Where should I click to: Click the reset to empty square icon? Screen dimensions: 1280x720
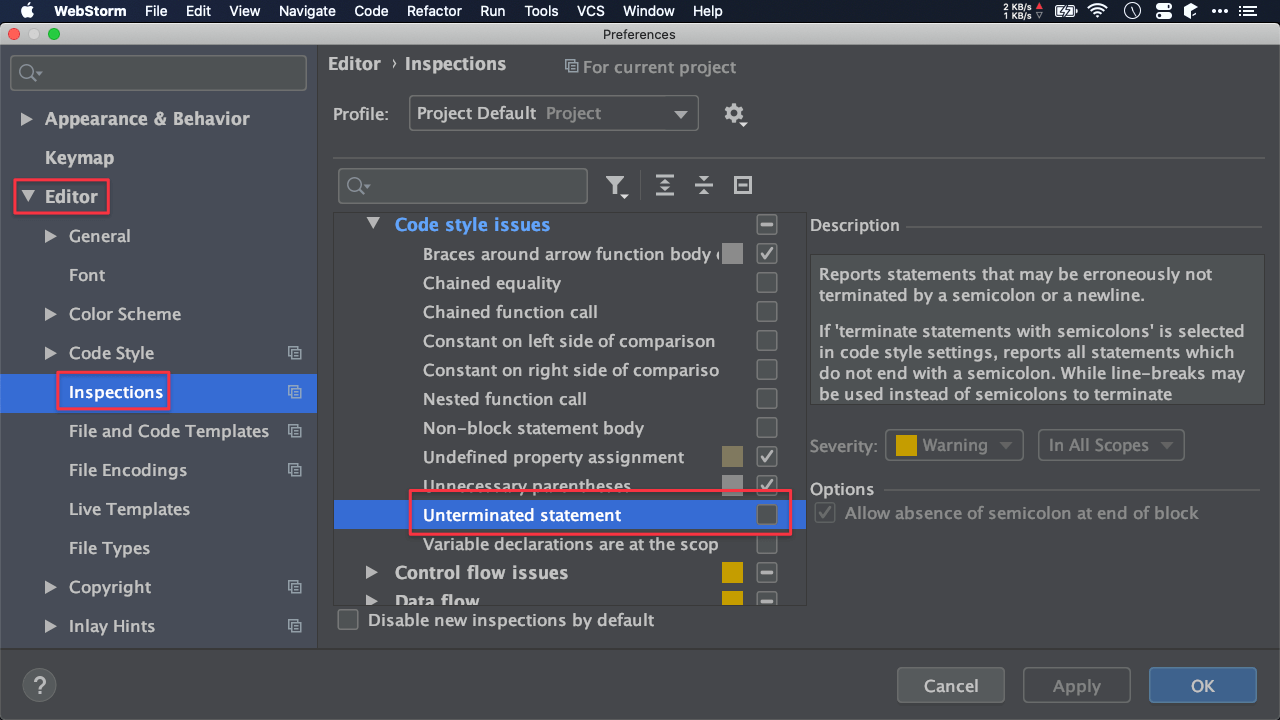[743, 185]
